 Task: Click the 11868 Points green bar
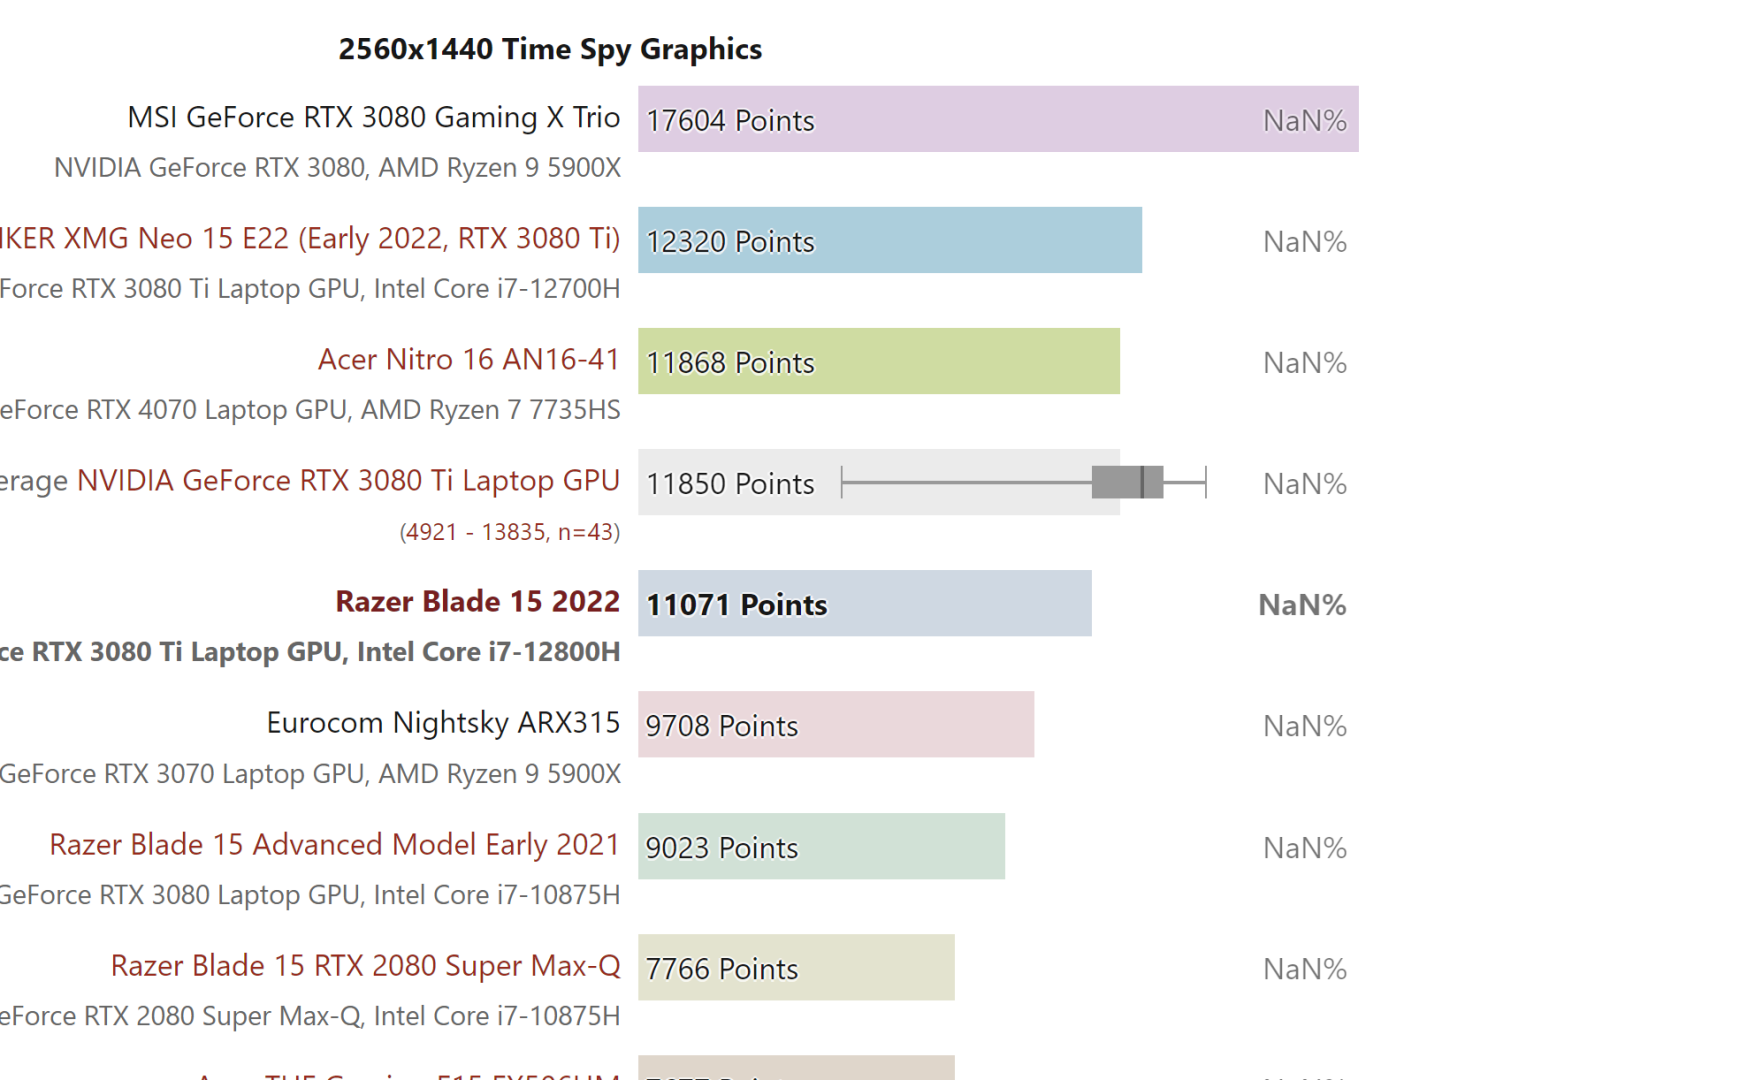coord(878,362)
